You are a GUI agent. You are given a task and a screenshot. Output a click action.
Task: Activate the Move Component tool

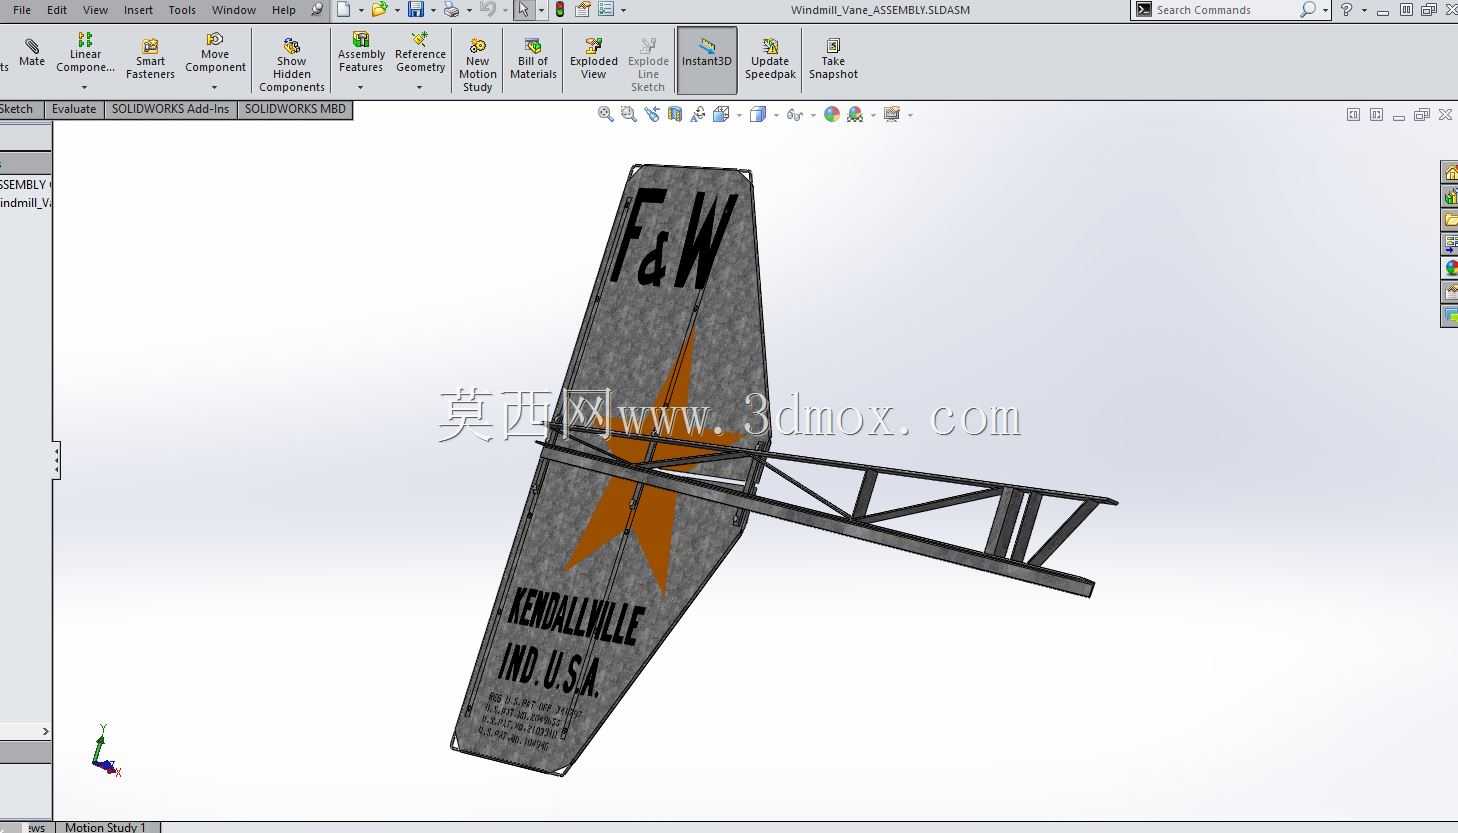(215, 53)
